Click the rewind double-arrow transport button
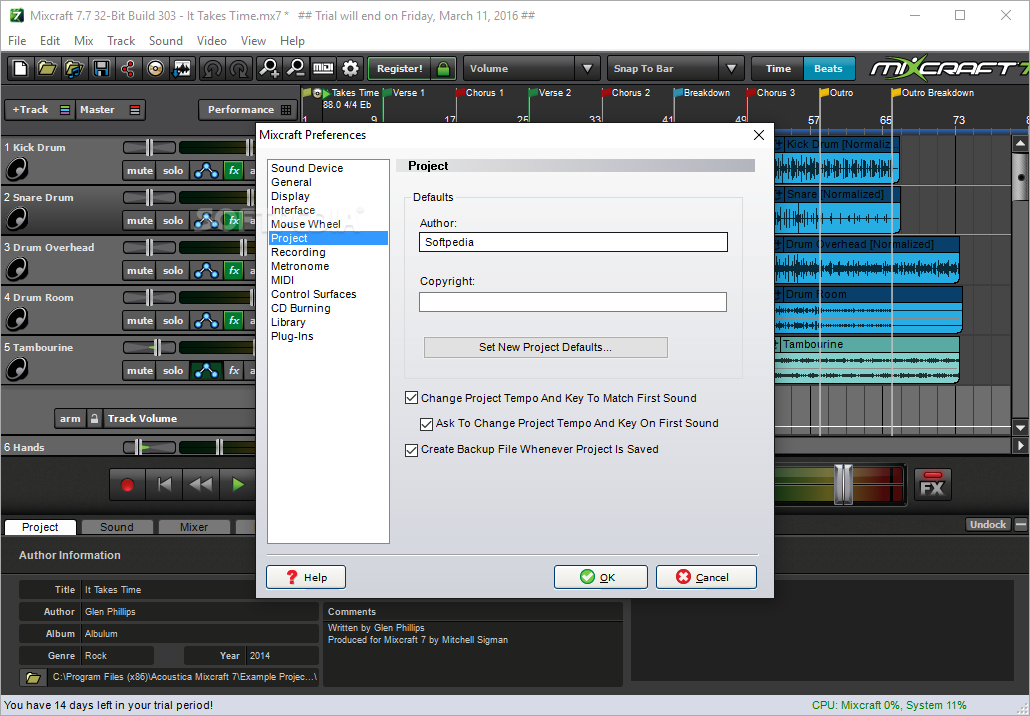 pos(201,485)
